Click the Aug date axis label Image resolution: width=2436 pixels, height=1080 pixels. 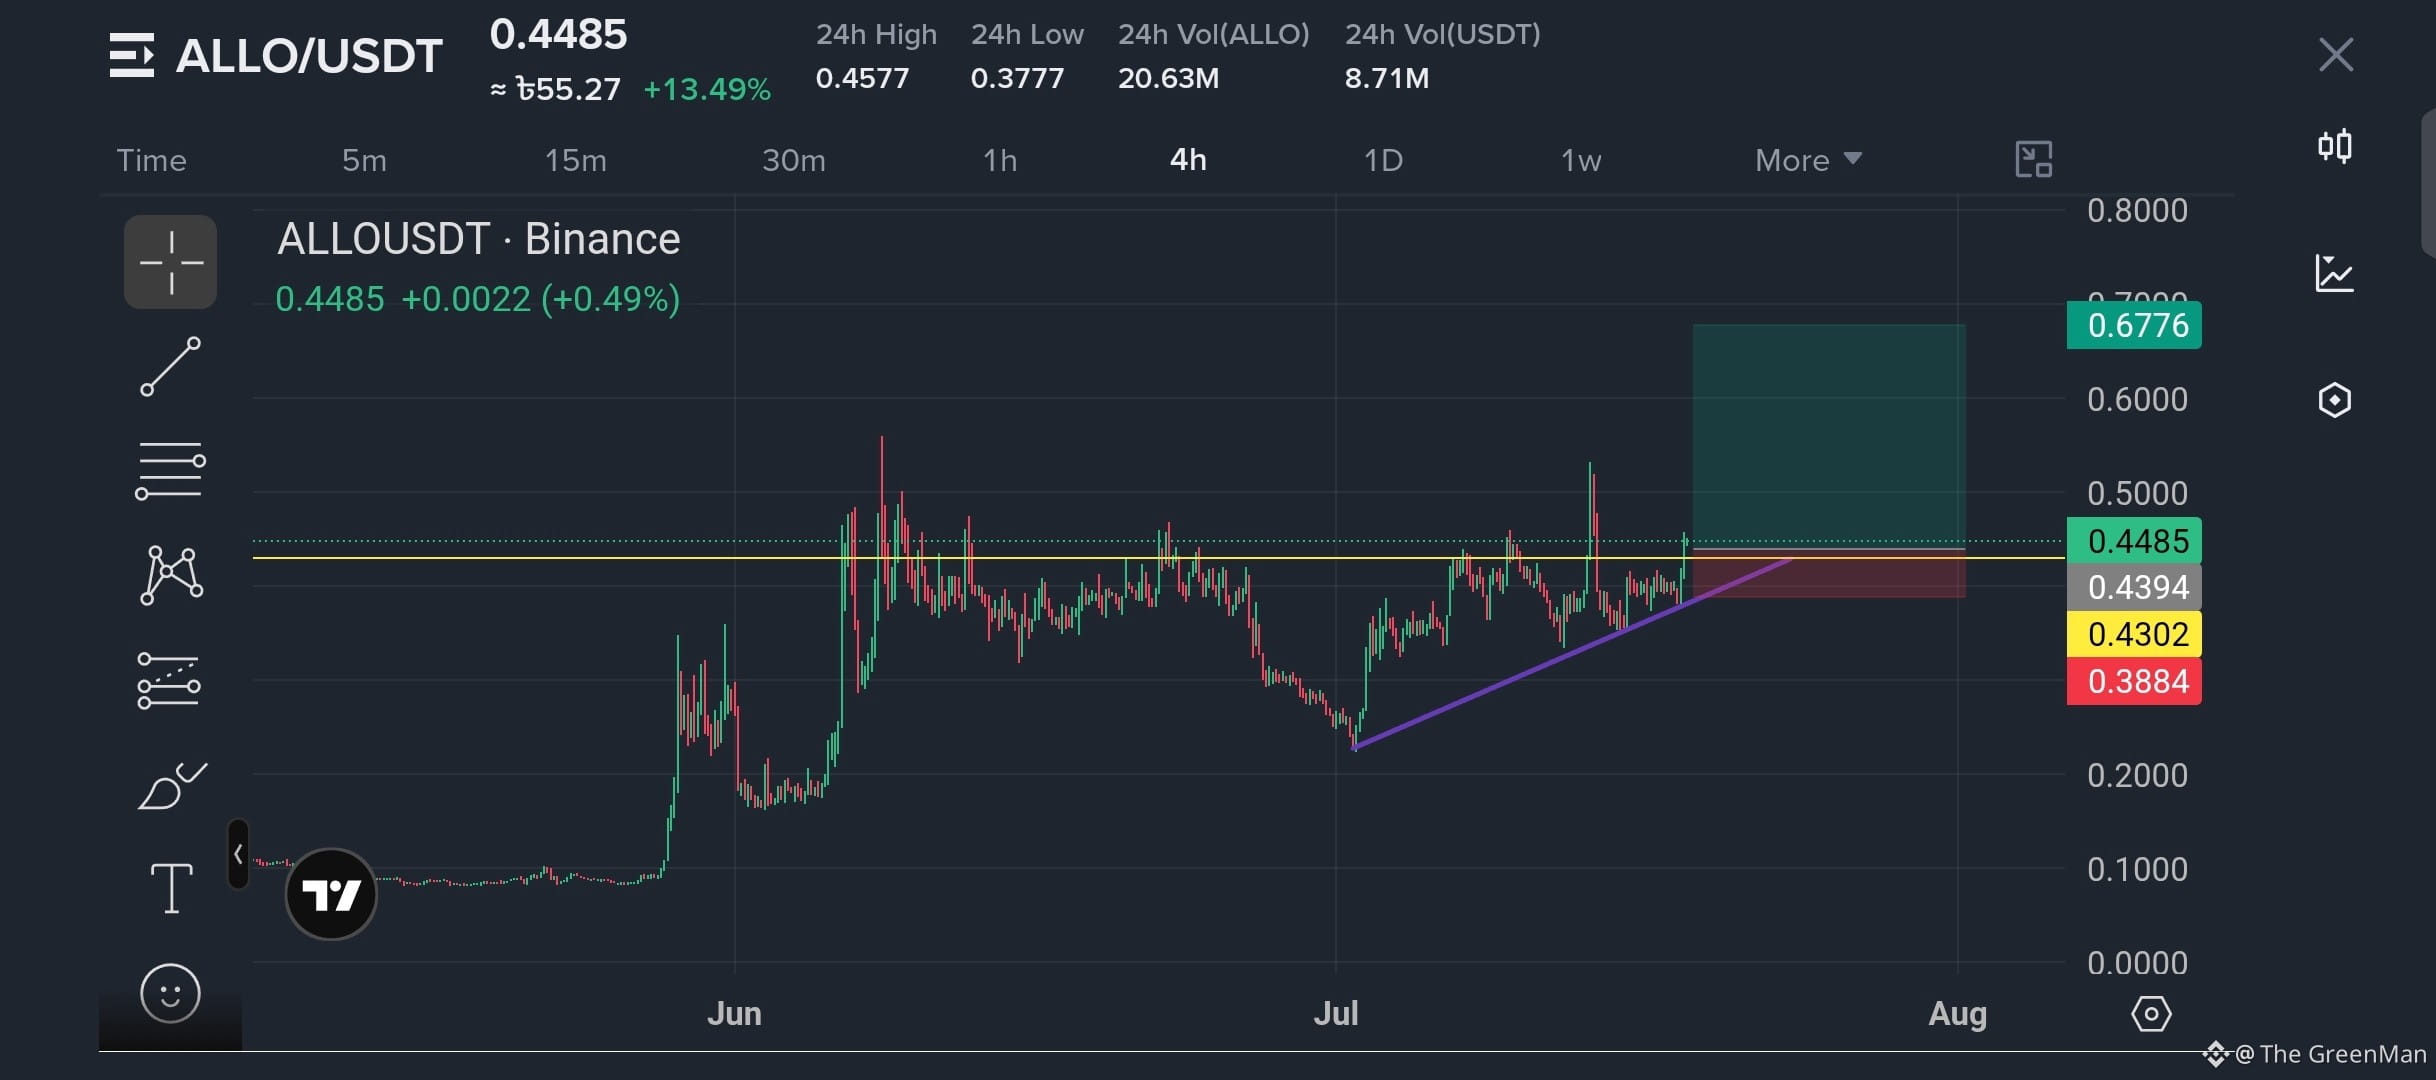(x=1957, y=1014)
